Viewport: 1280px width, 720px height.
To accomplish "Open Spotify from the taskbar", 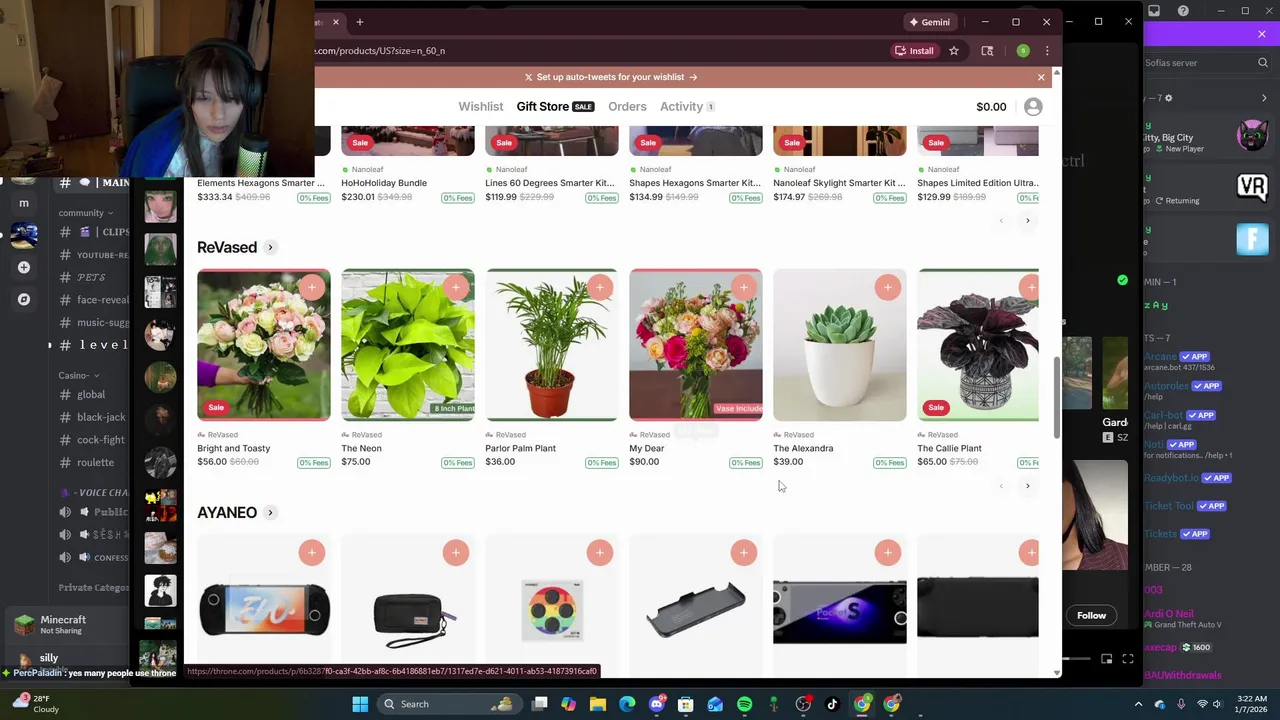I will click(745, 704).
